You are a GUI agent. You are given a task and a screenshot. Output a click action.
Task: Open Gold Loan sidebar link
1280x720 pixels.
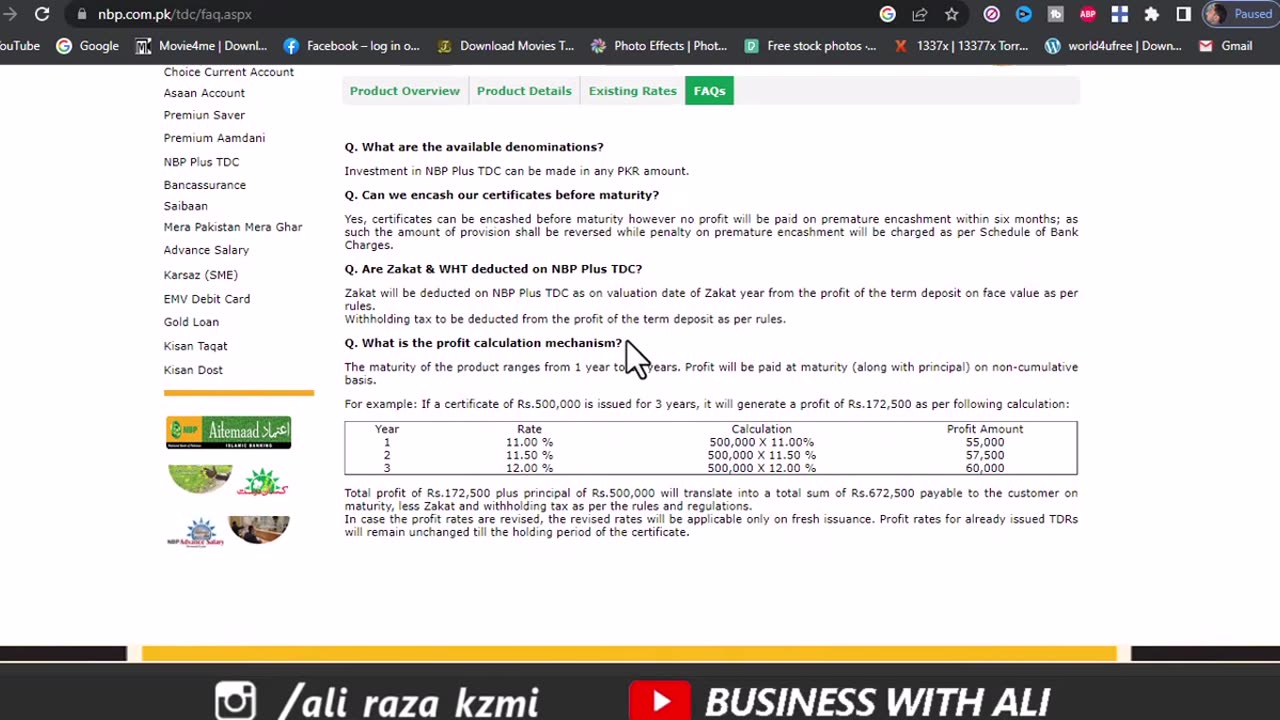pos(191,322)
